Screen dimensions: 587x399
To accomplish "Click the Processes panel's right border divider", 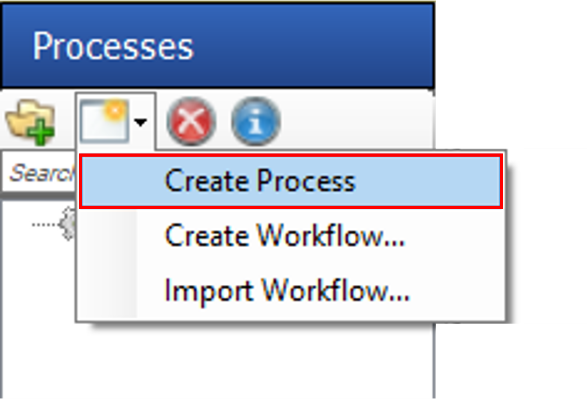I will point(434,360).
